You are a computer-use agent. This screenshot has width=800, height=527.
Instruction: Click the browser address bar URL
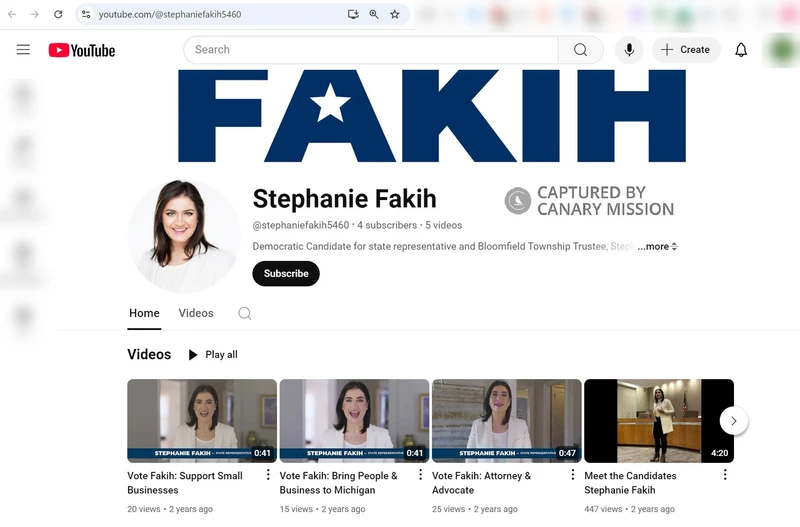tap(170, 14)
